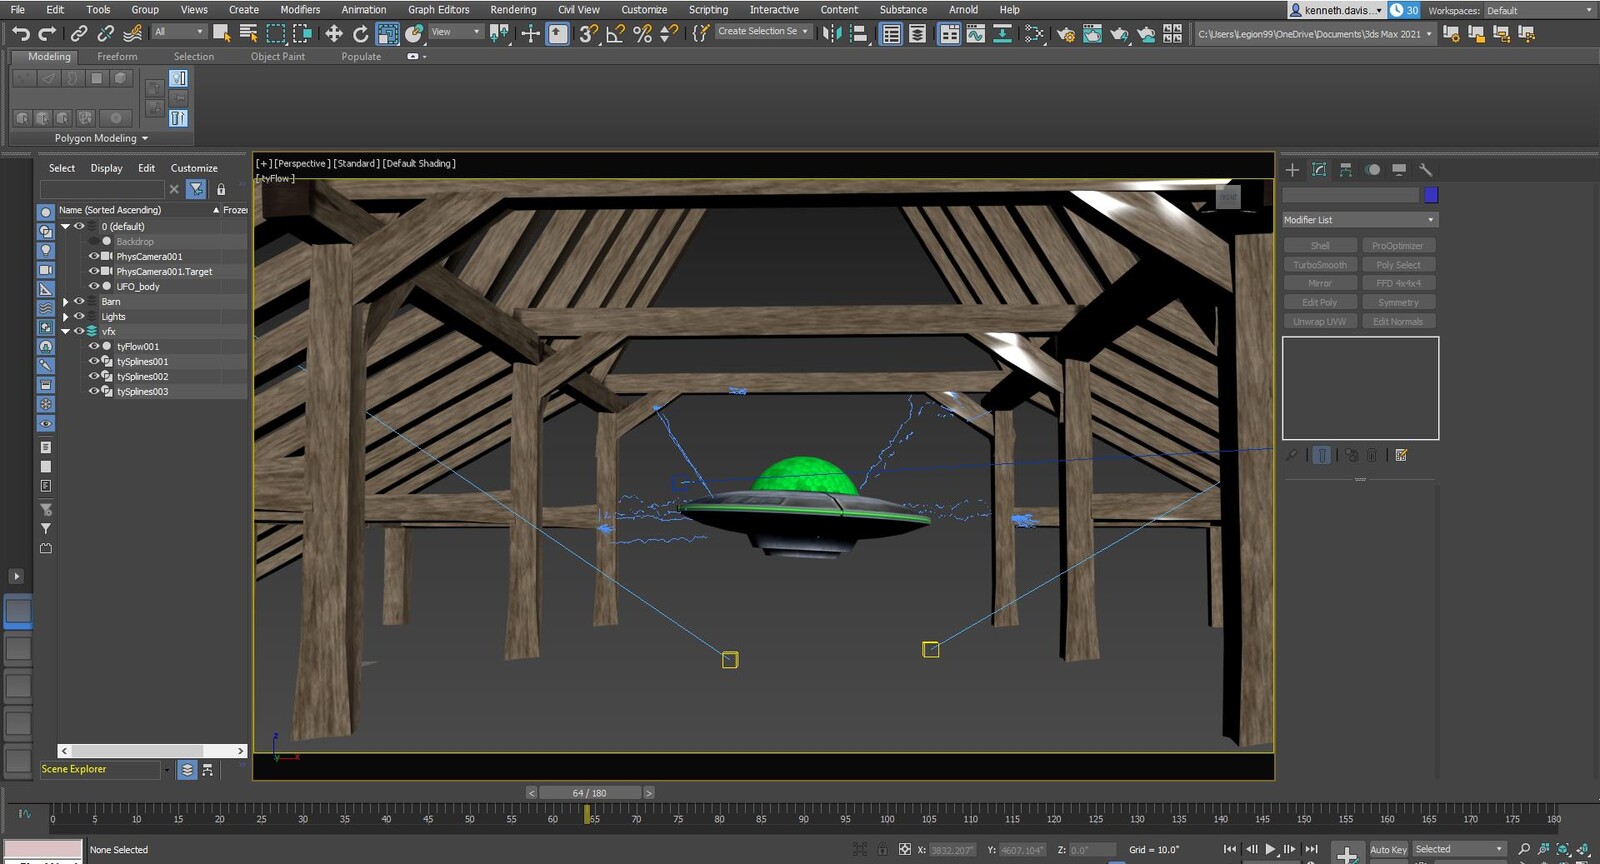
Task: Open the Render Setup teapot icon
Action: 1066,34
